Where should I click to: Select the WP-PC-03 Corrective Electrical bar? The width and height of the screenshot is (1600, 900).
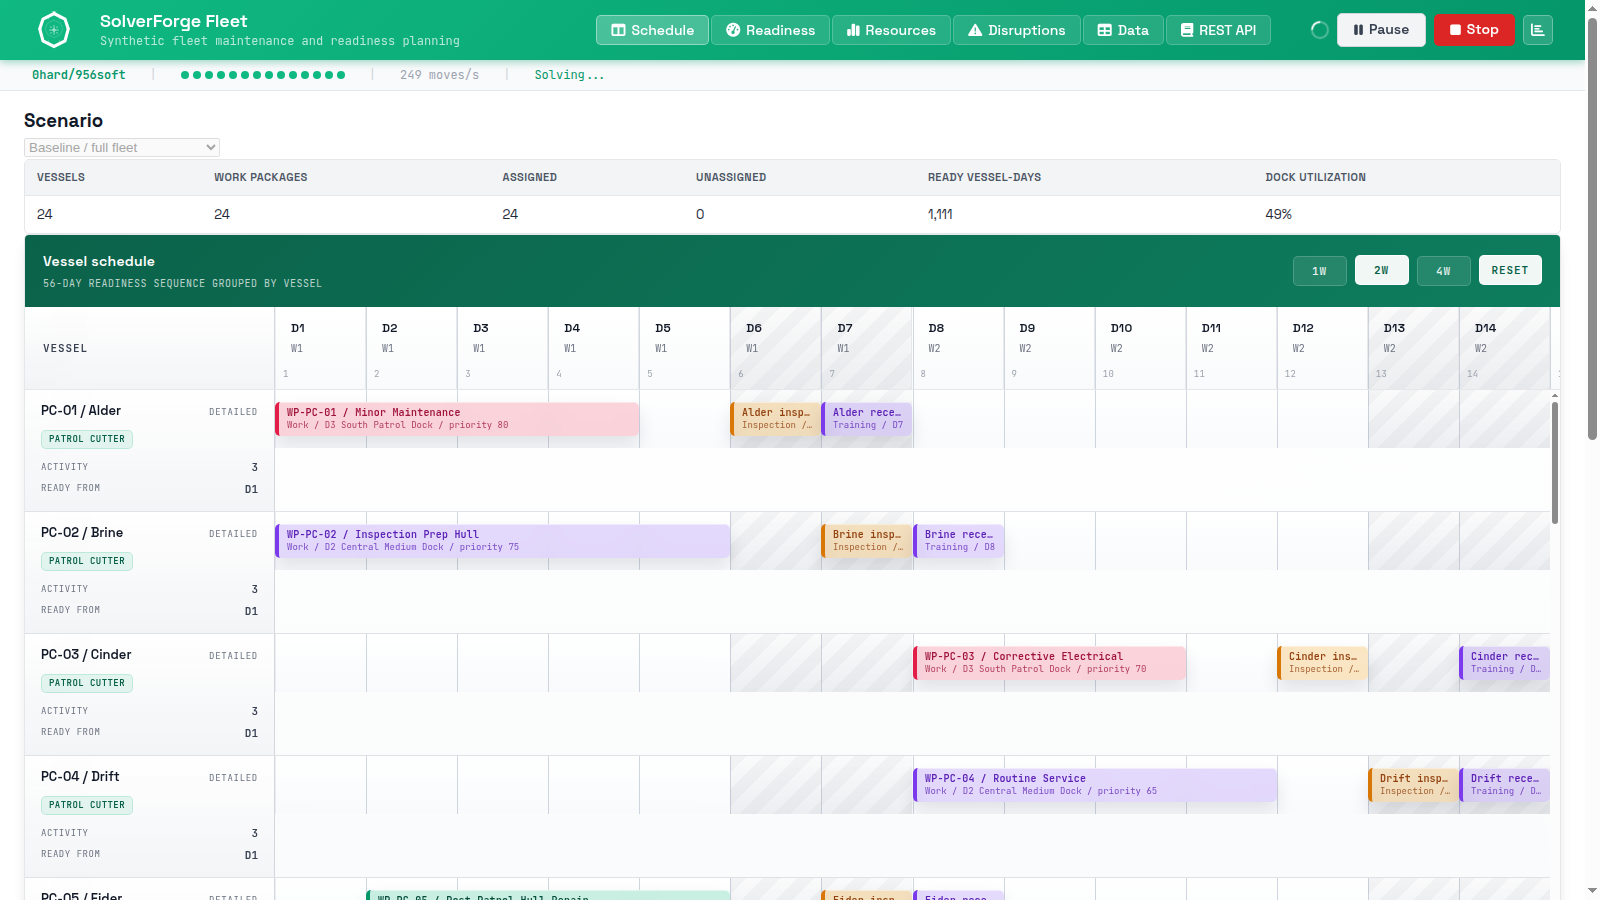1049,663
